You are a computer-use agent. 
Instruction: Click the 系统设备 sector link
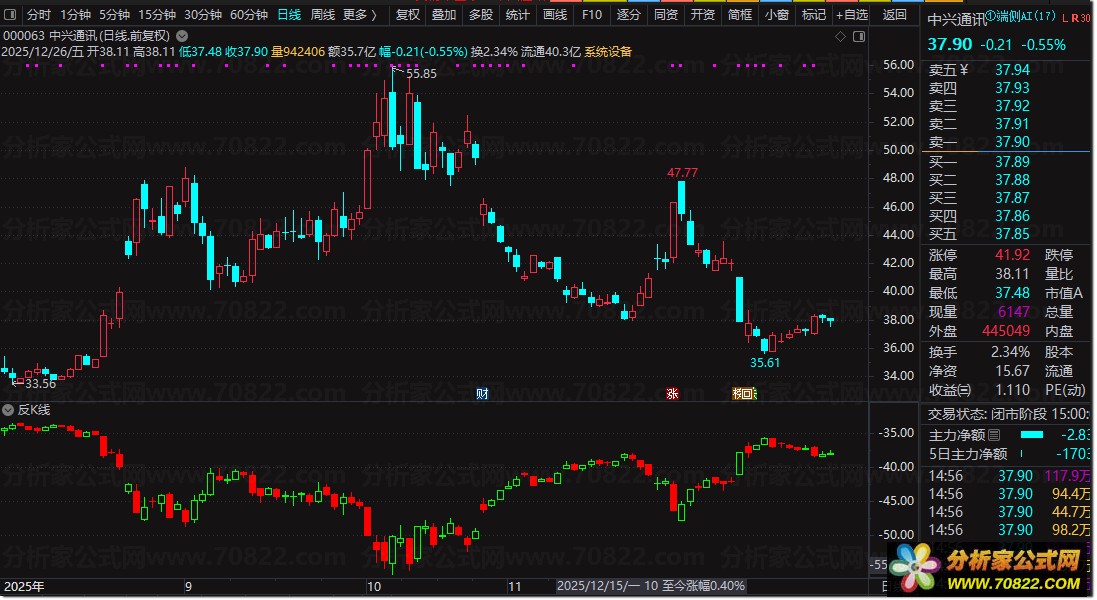click(608, 52)
